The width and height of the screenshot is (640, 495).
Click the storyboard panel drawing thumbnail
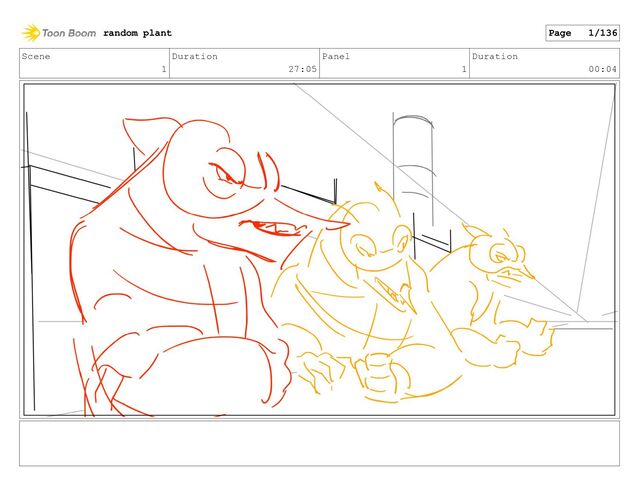click(x=319, y=250)
